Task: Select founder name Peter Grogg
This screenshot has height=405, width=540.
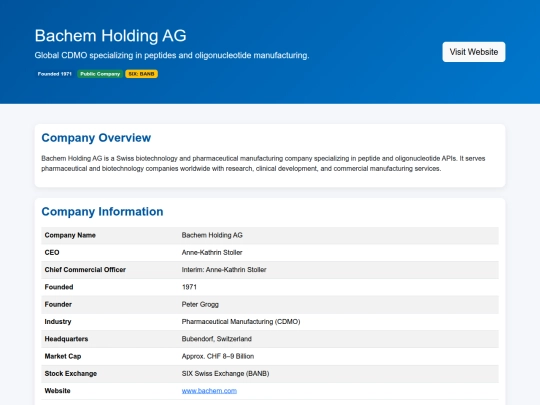Action: (200, 304)
